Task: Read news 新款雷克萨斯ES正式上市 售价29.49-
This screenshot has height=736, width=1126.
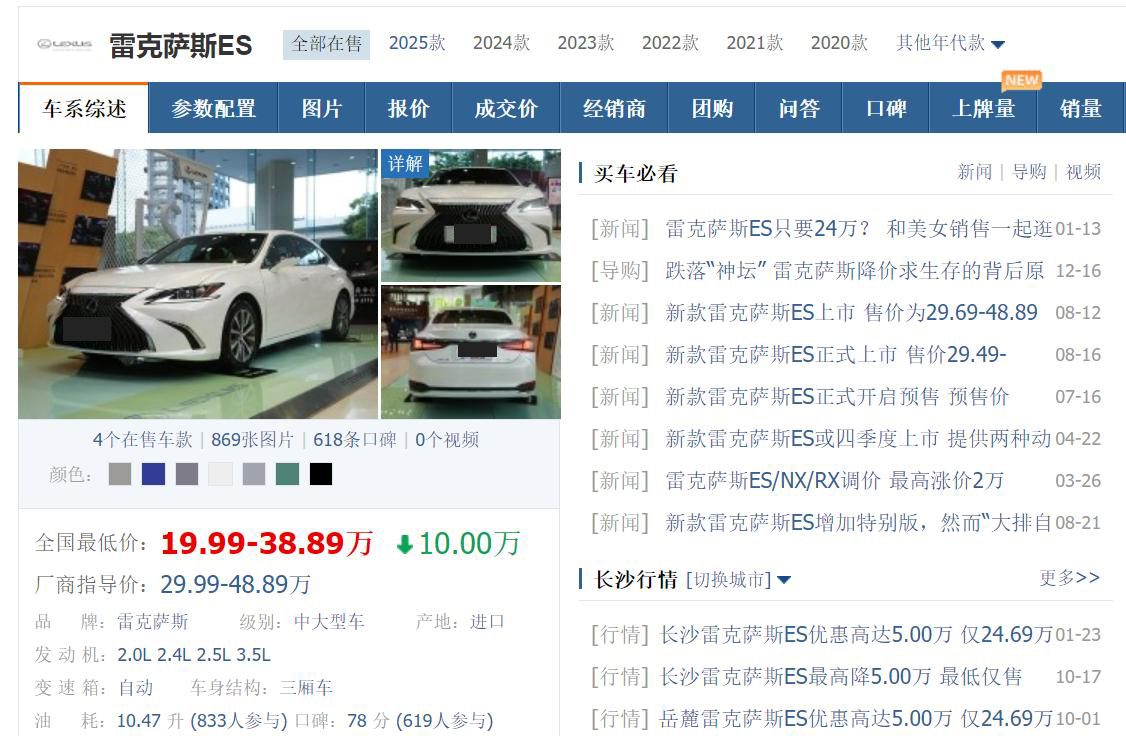Action: tap(836, 355)
